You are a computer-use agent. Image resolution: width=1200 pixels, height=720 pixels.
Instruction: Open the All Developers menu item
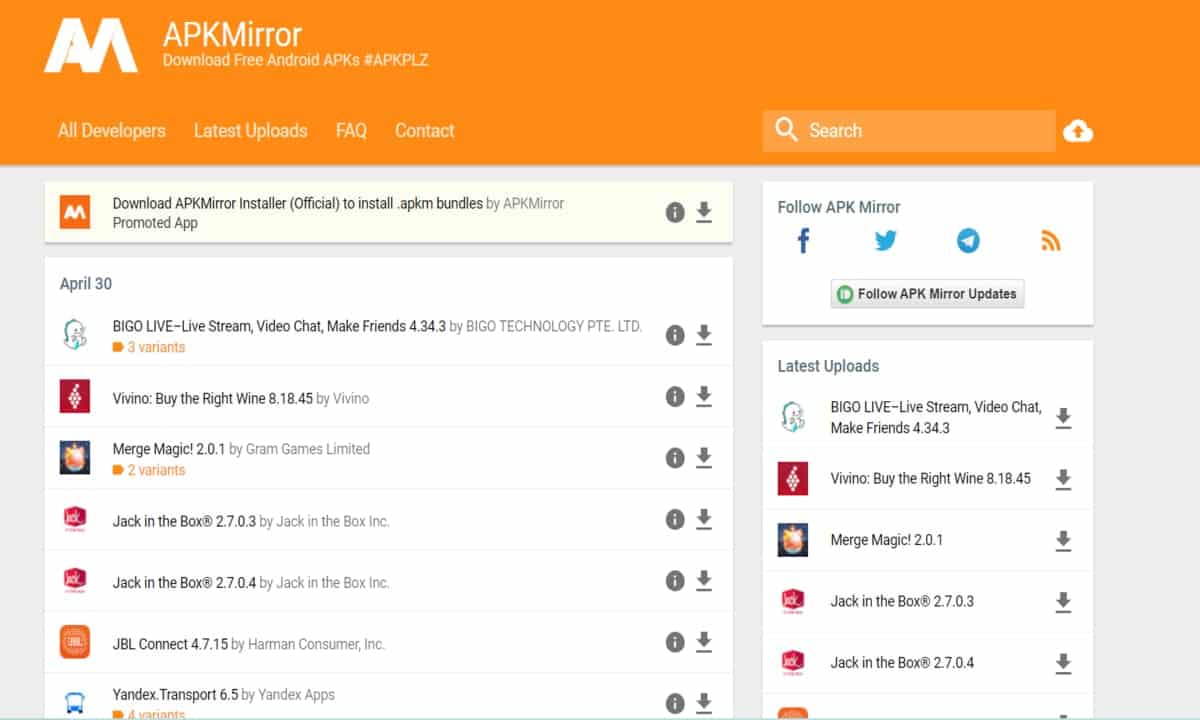point(111,131)
